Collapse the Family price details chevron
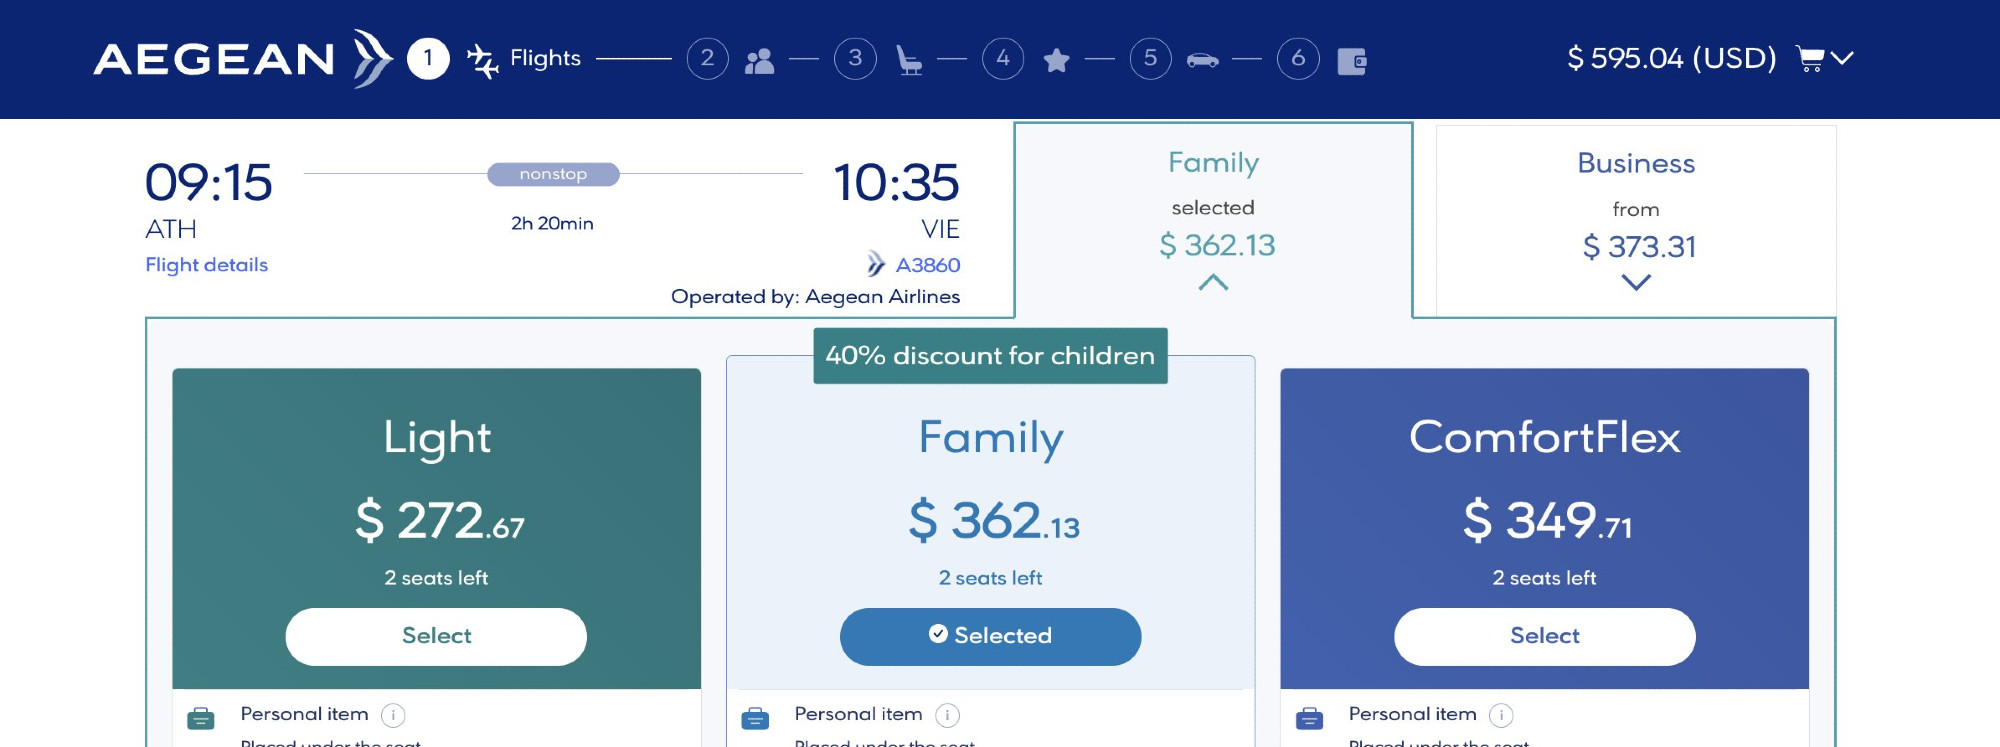 click(x=1213, y=282)
